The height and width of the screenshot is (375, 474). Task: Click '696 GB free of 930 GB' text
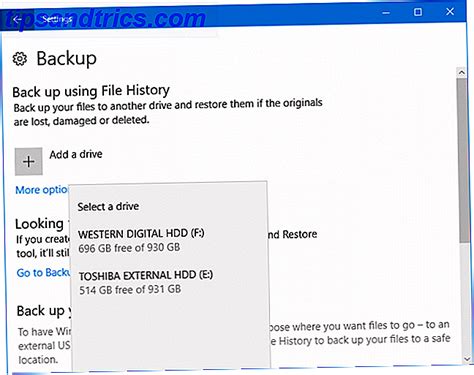pos(129,248)
